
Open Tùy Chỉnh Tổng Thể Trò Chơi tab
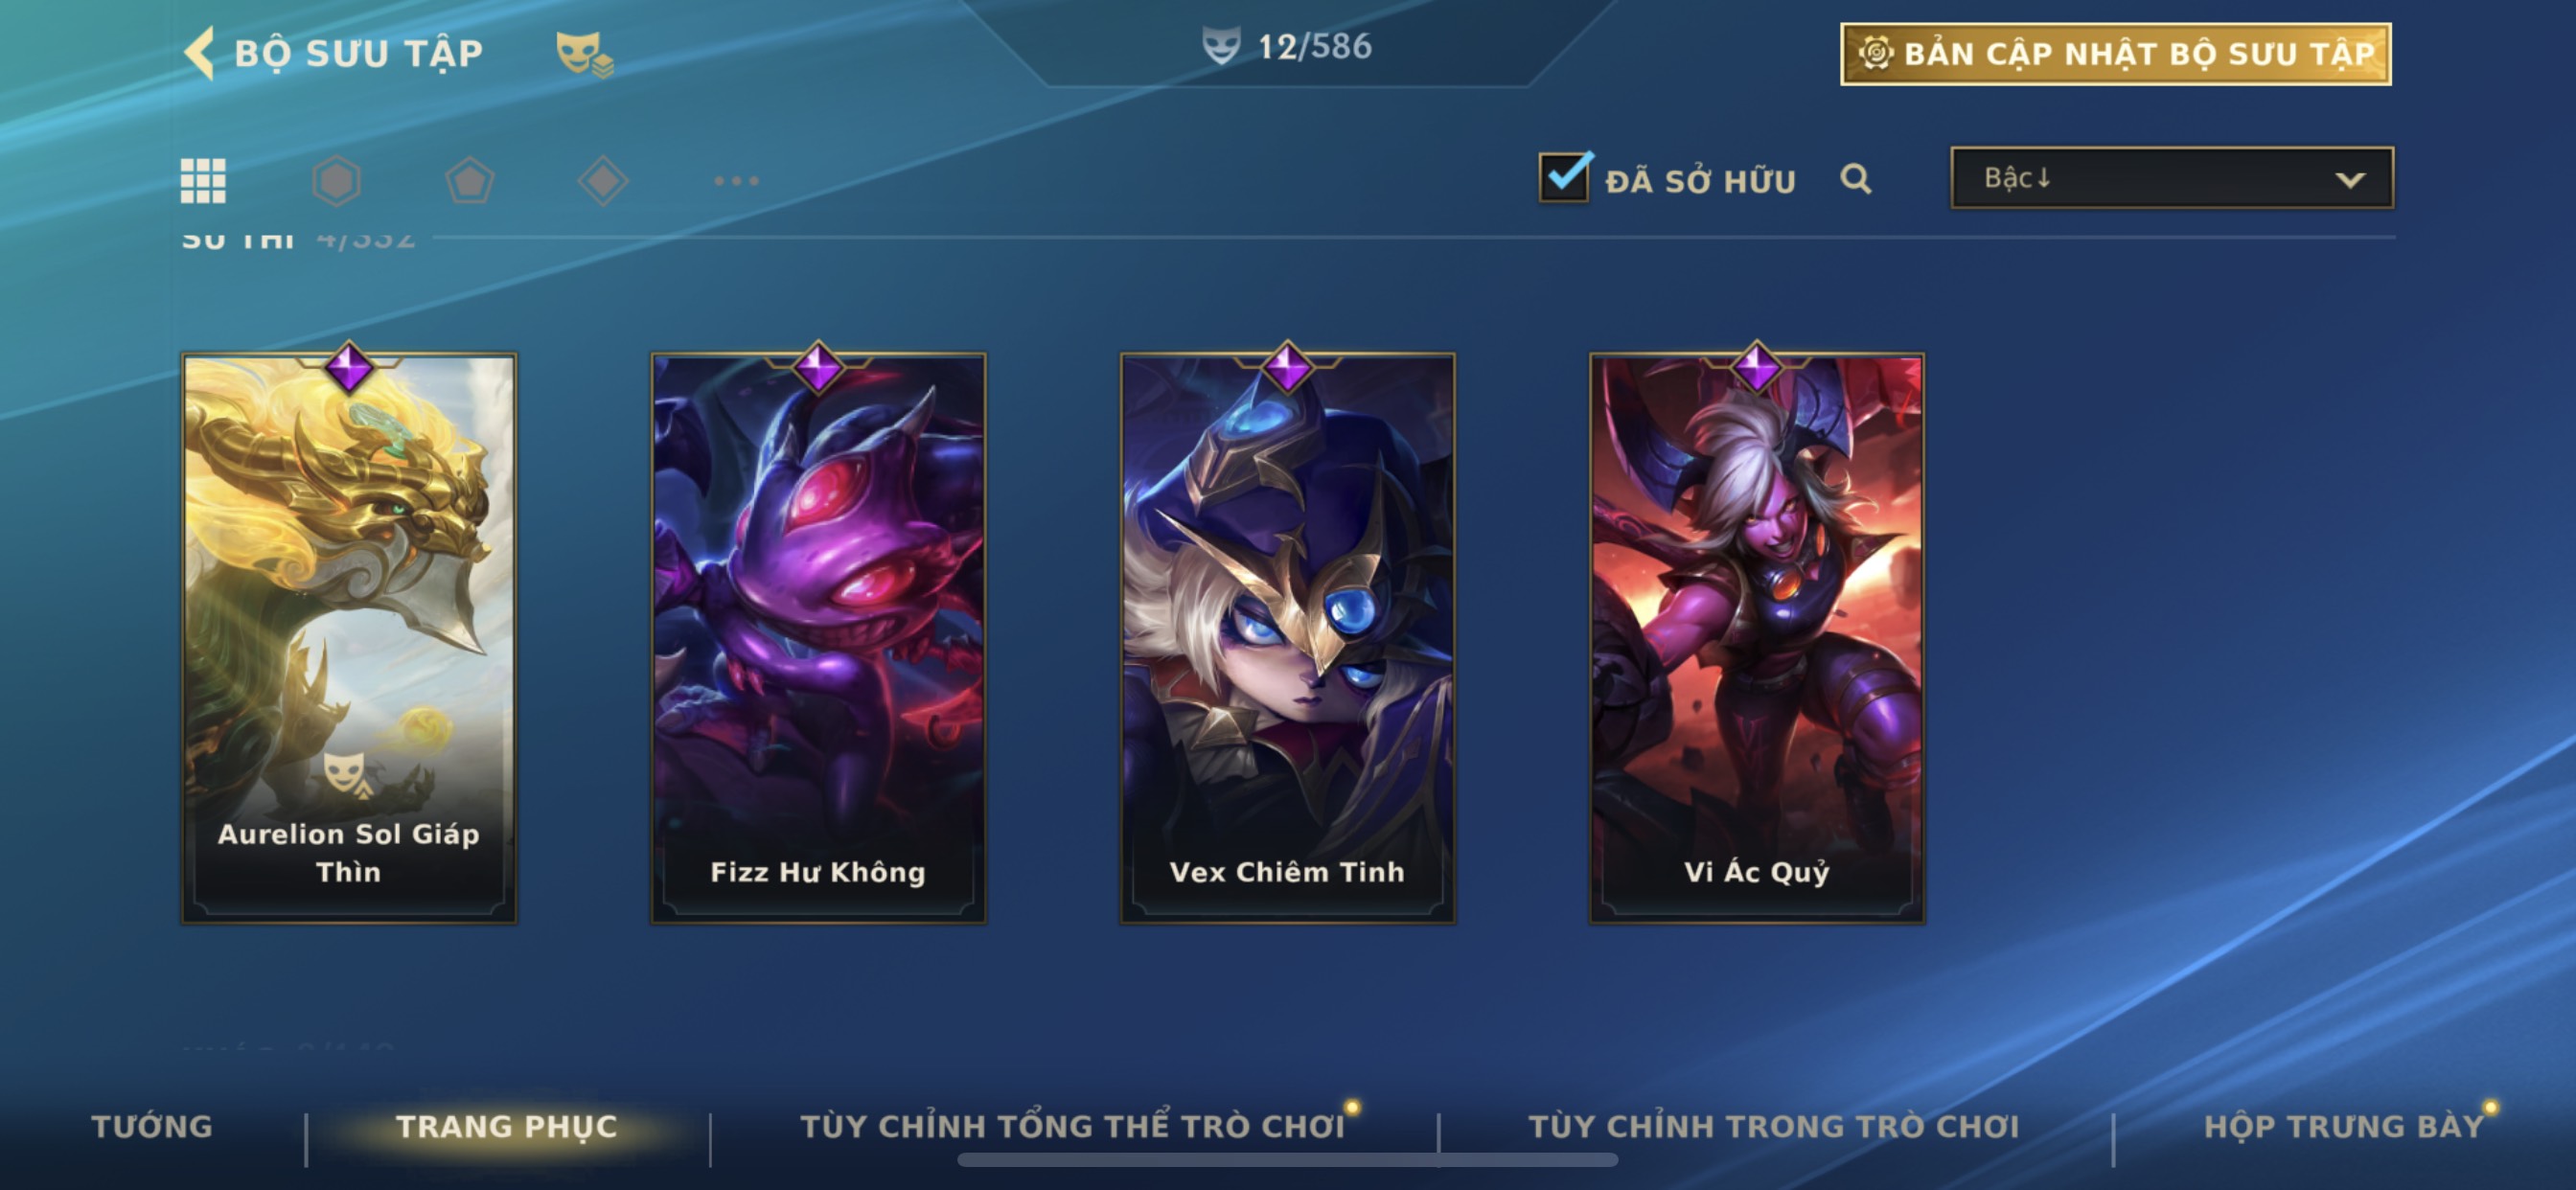1072,1126
